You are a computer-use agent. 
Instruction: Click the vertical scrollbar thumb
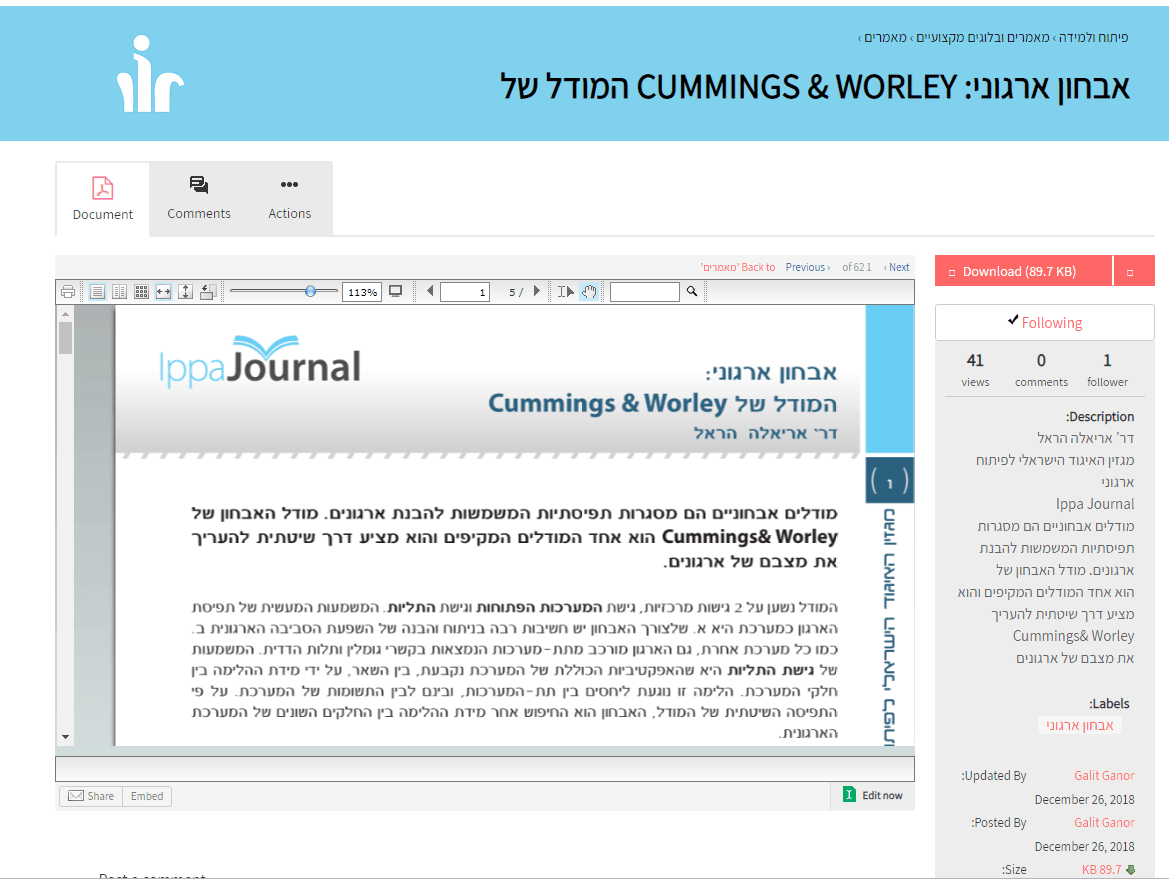[x=66, y=338]
